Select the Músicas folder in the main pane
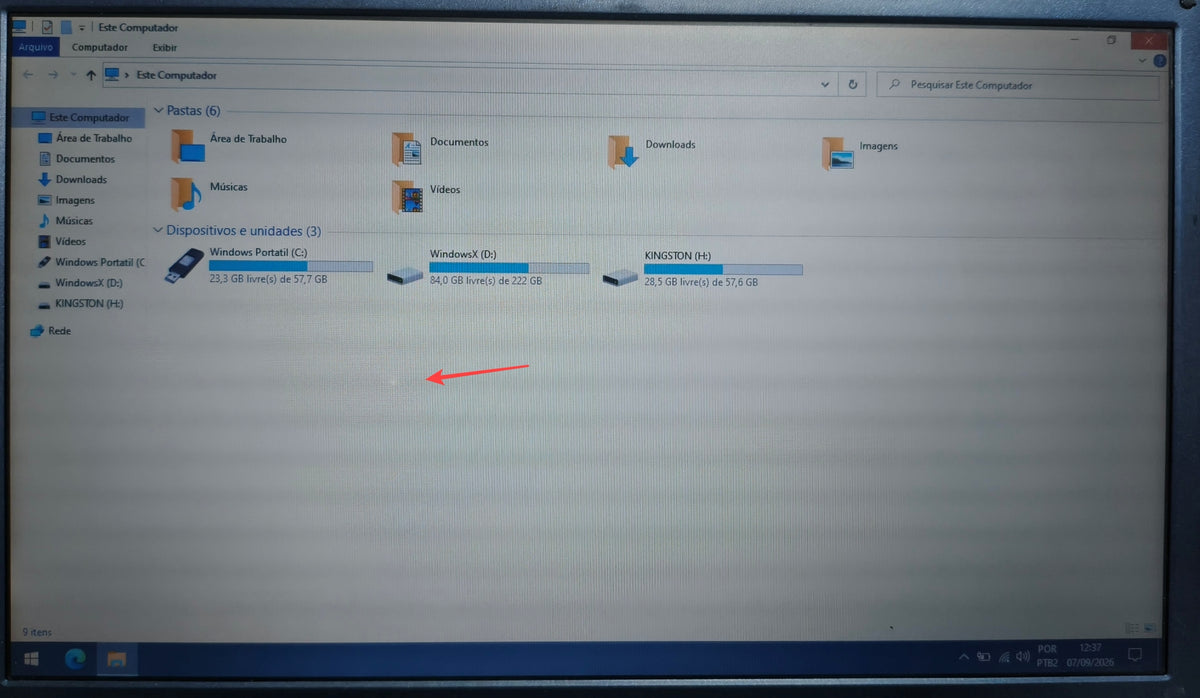Viewport: 1200px width, 698px height. tap(209, 193)
